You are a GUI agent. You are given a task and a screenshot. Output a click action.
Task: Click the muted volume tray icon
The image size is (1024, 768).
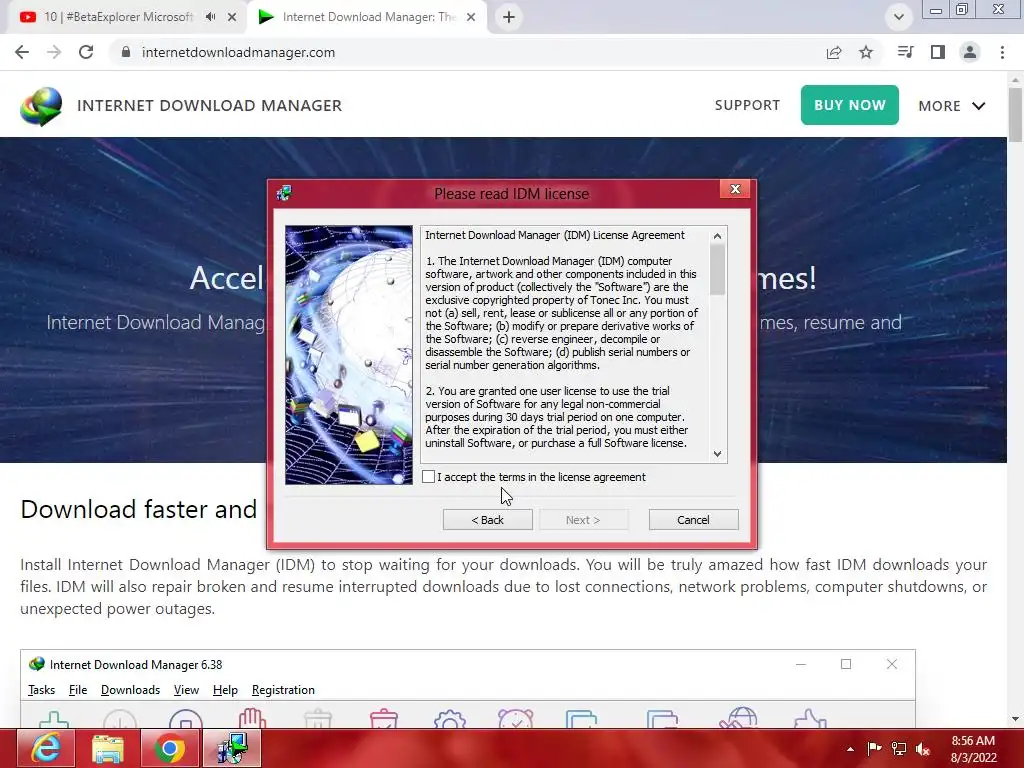click(x=923, y=749)
